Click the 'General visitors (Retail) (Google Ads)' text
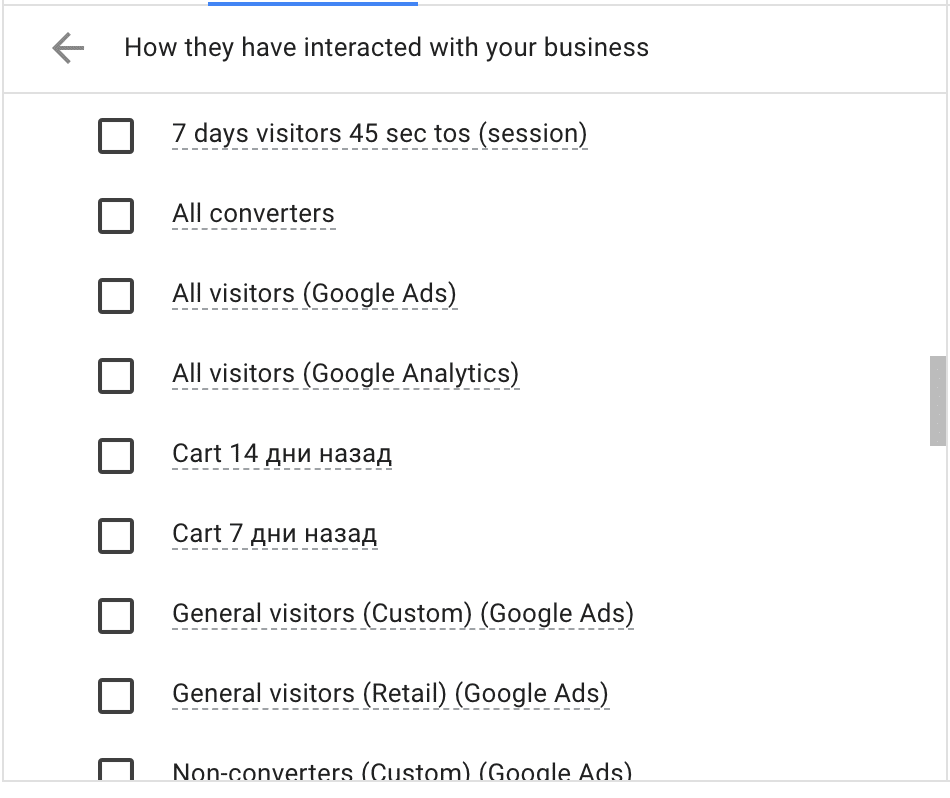Image resolution: width=950 pixels, height=798 pixels. point(390,694)
